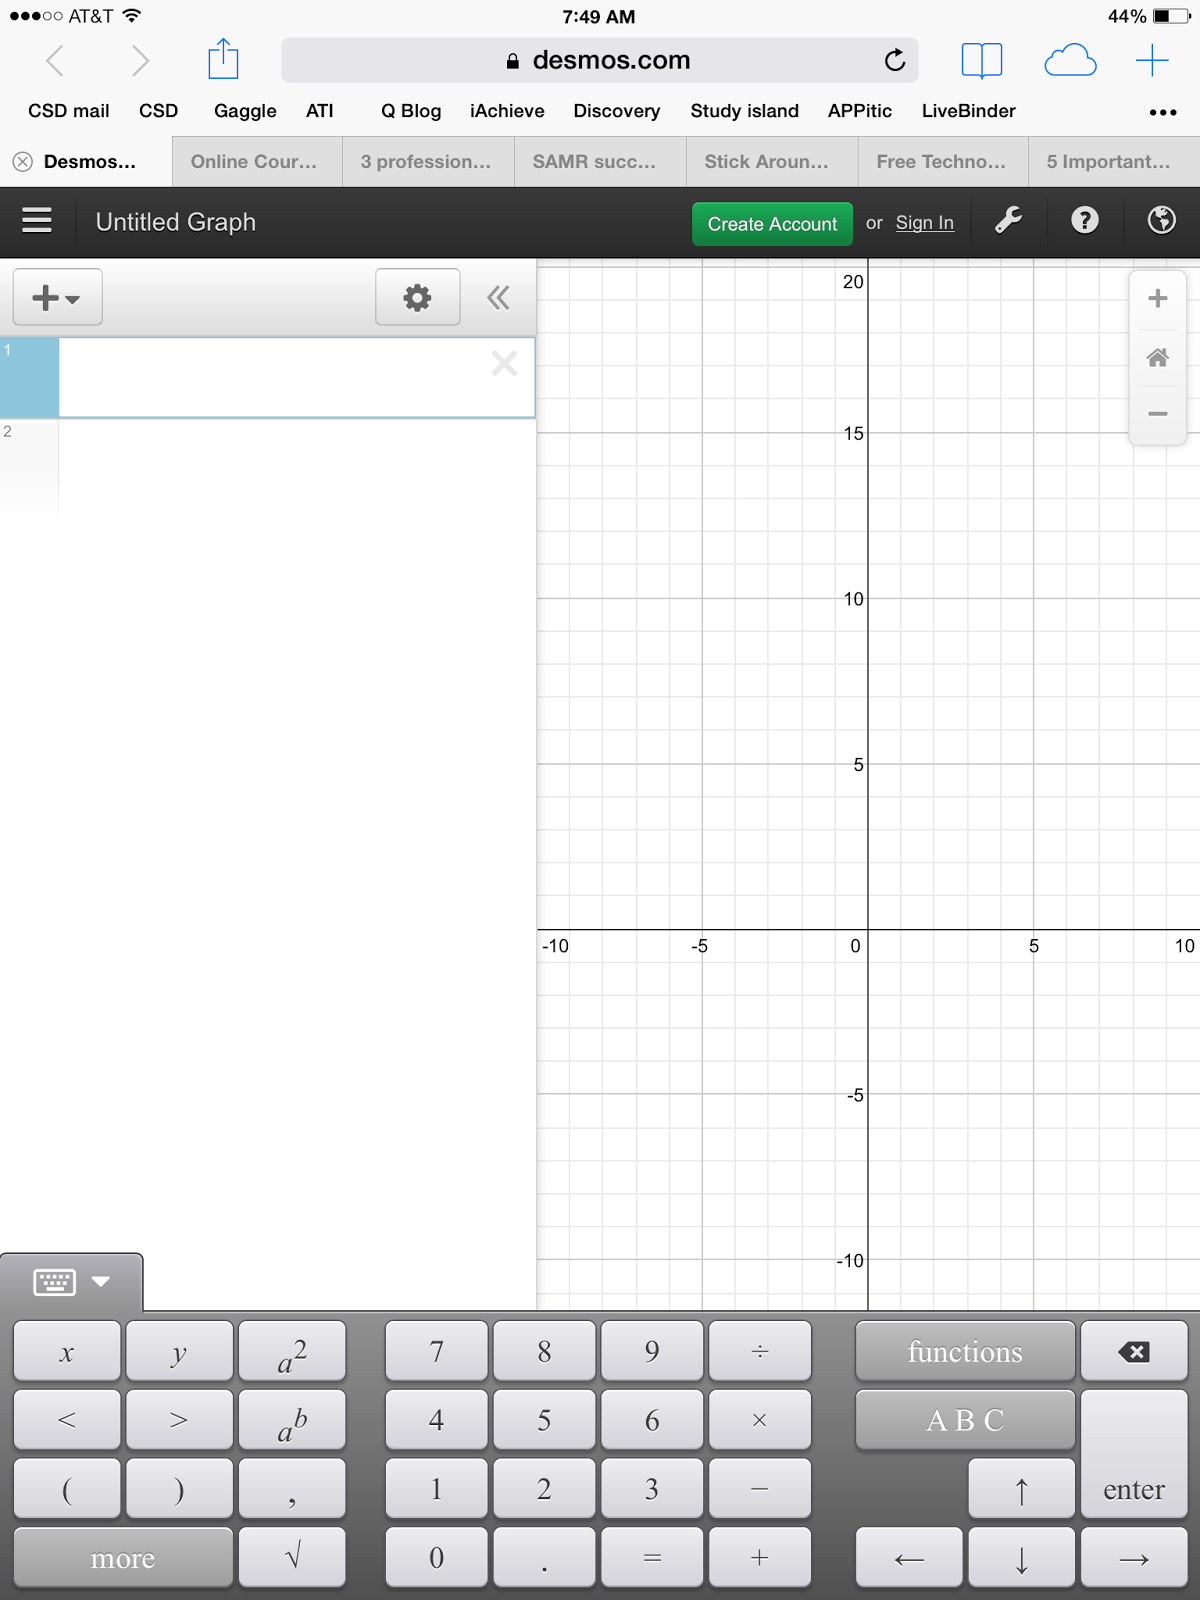
Task: Tap the comma key
Action: coord(292,1489)
